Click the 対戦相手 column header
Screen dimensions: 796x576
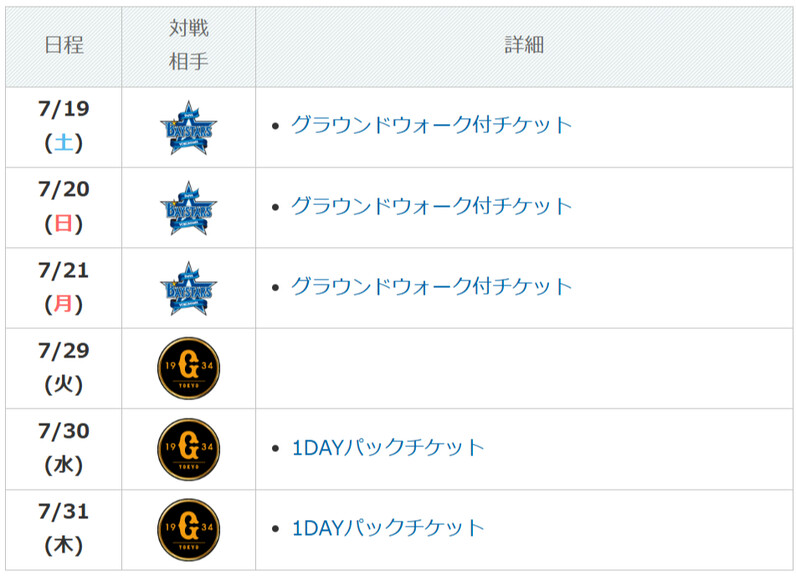(188, 46)
